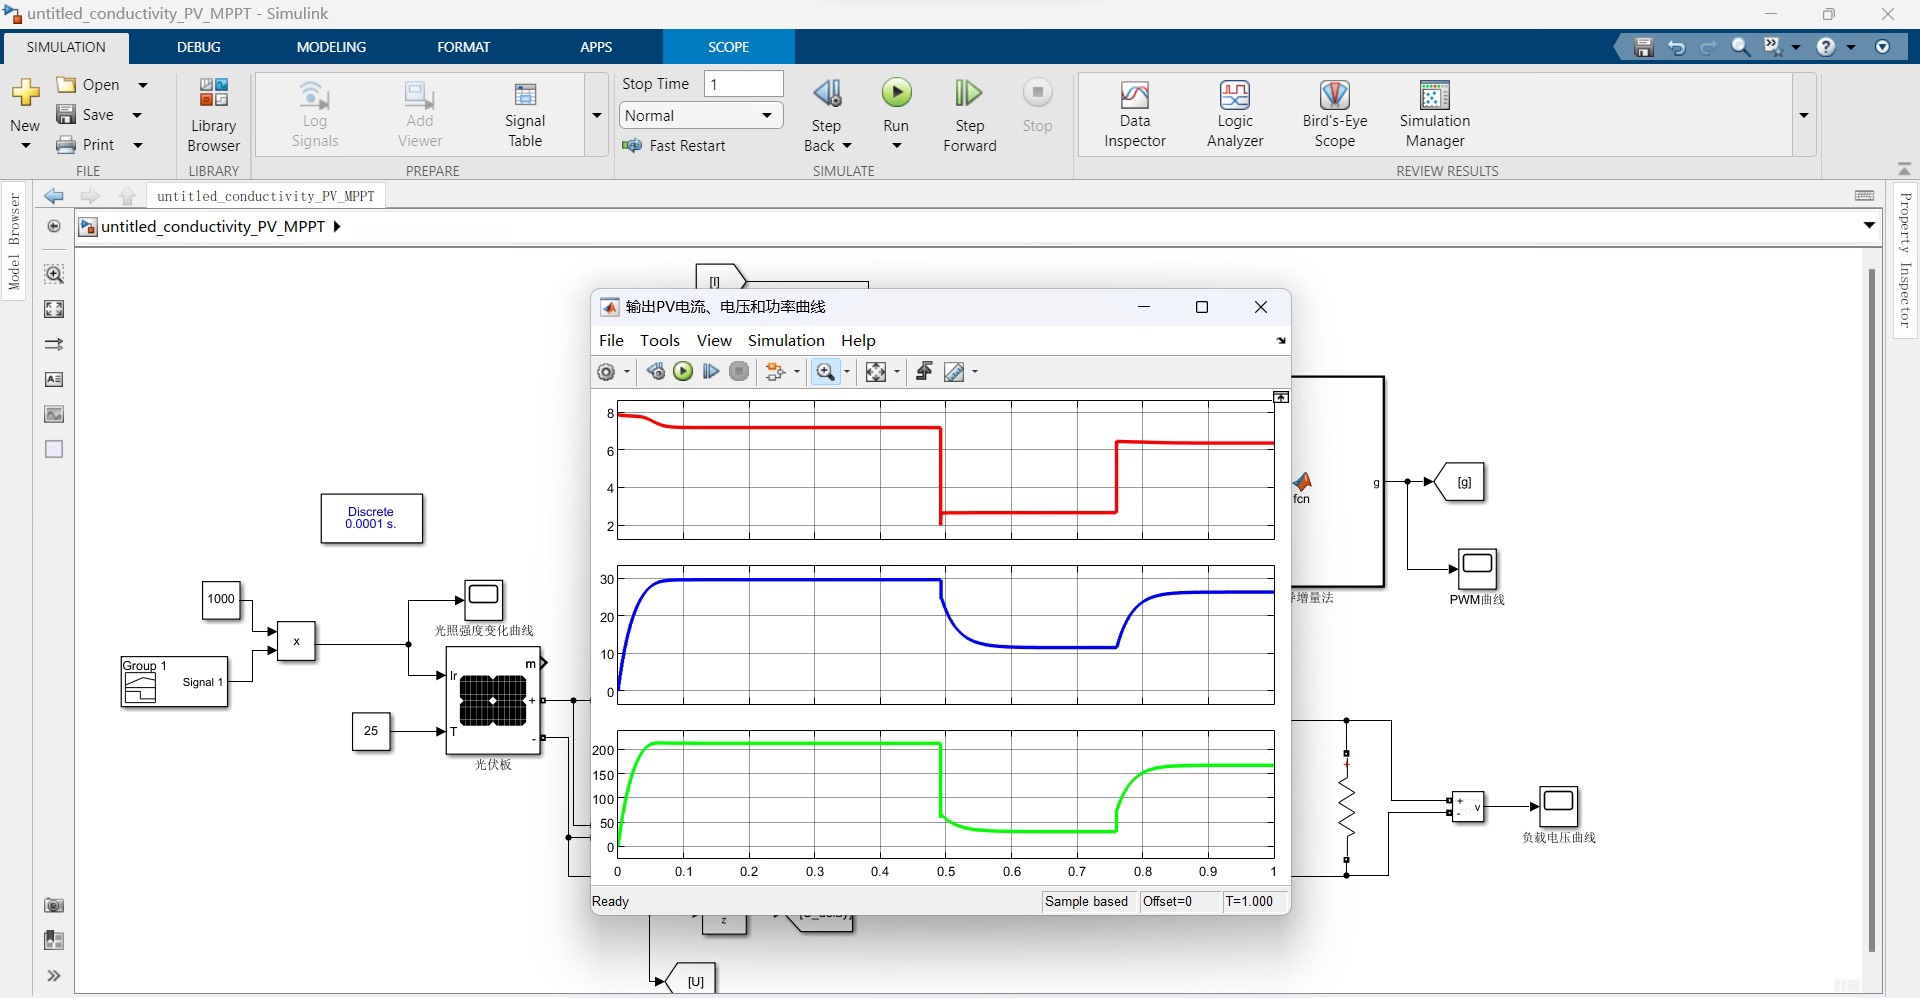Expand the Open dropdown arrow
Screen dimensions: 1920x998
tap(143, 85)
